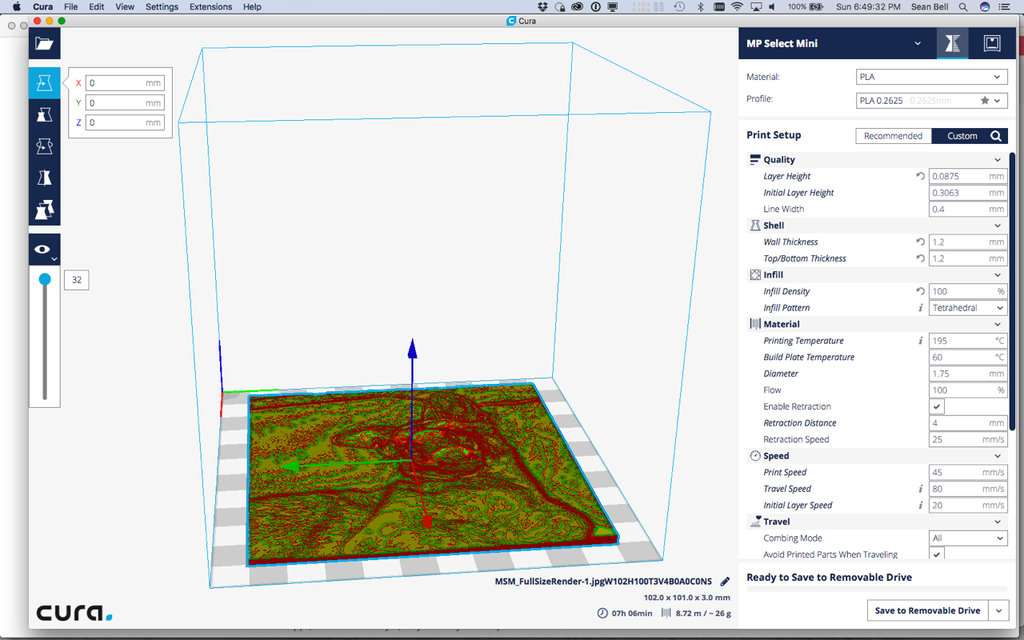Open the Edit menu

pos(97,7)
